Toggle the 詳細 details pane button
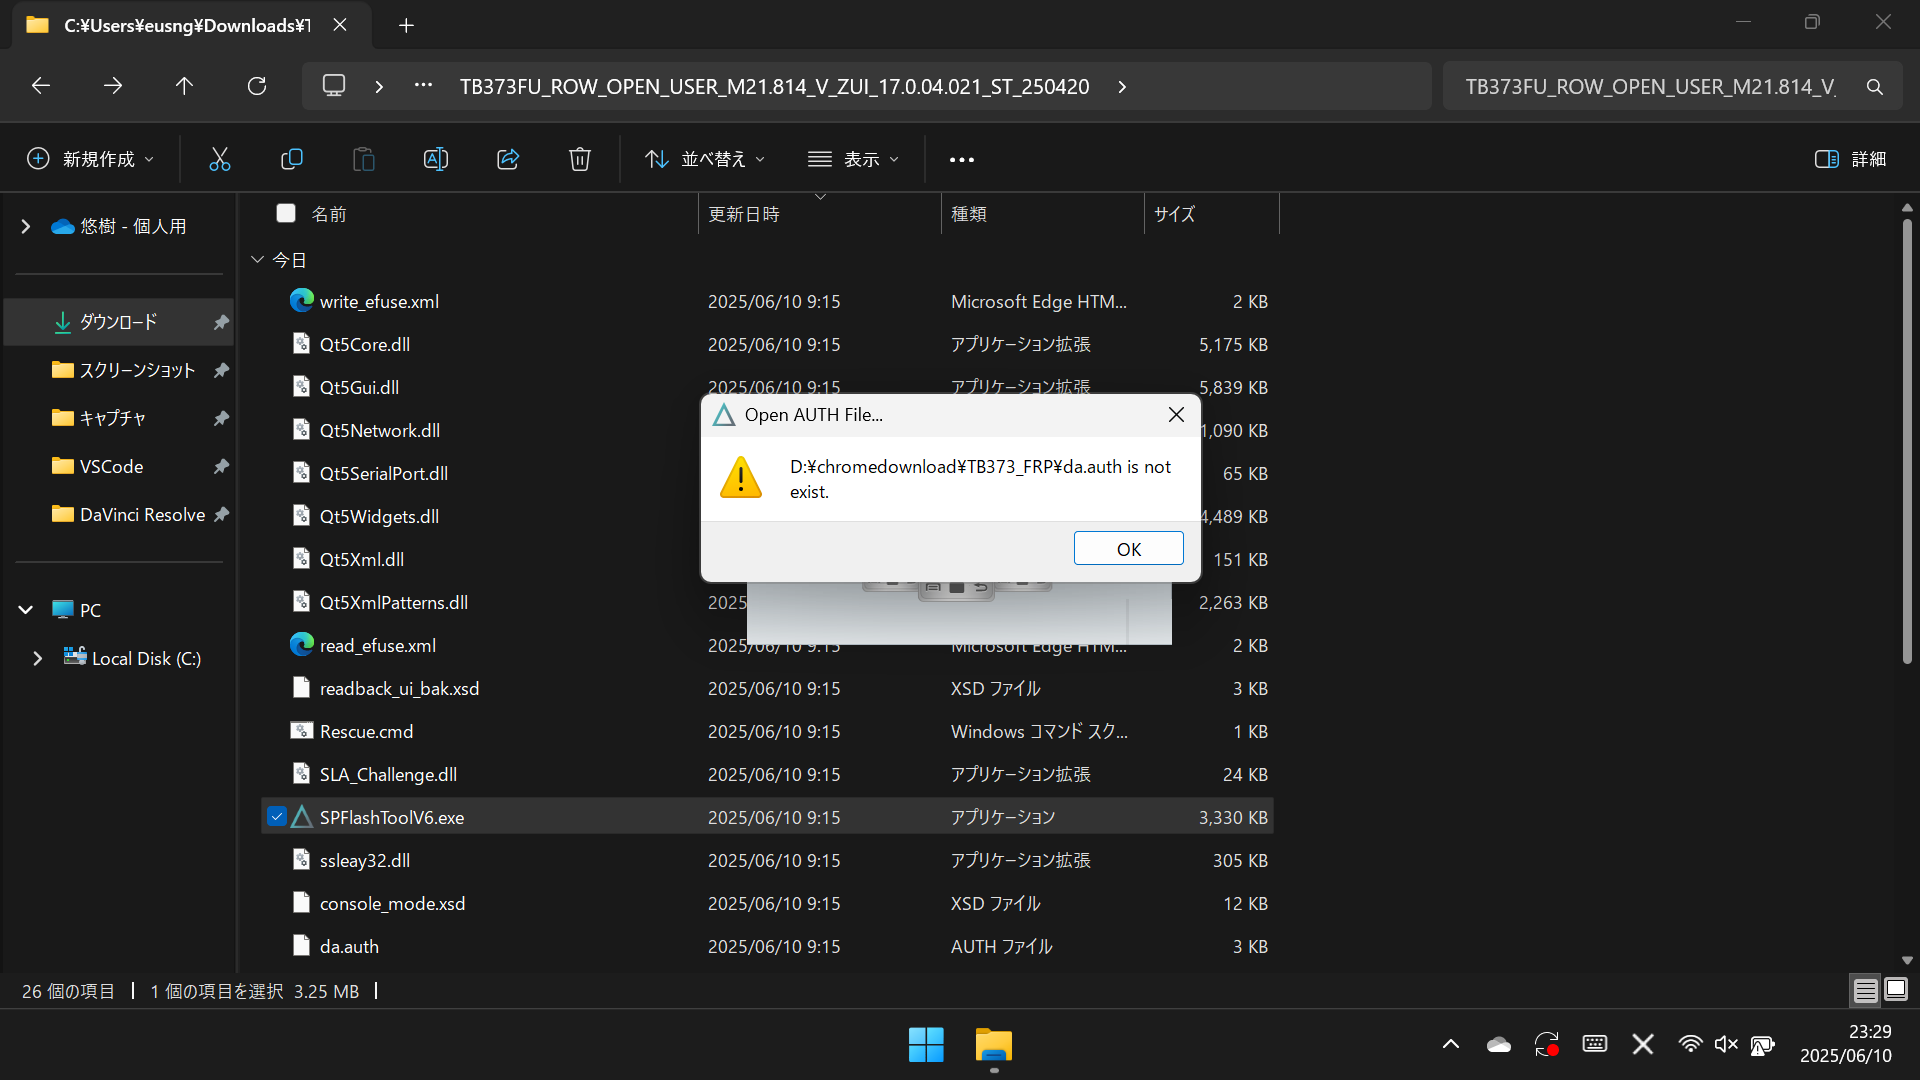1920x1080 pixels. 1850,159
